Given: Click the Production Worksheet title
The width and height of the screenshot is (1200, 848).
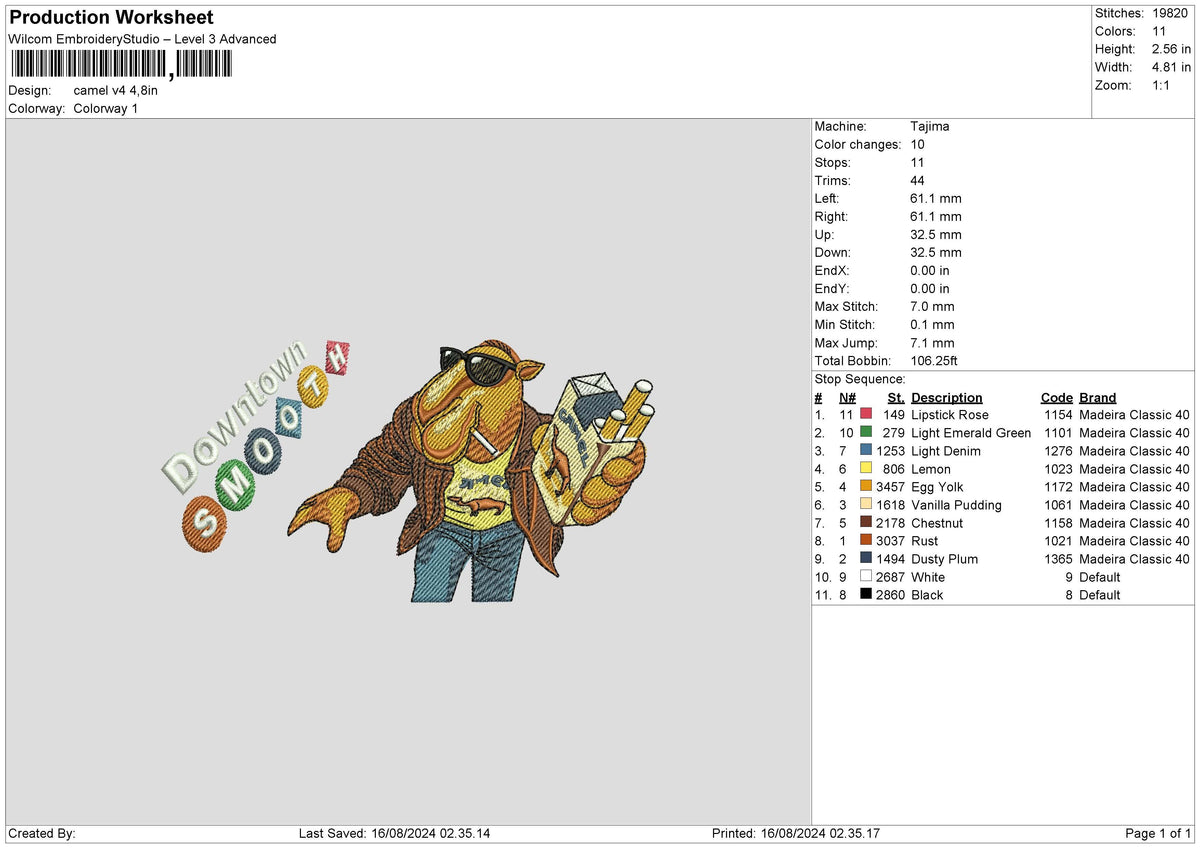Looking at the screenshot, I should 111,18.
